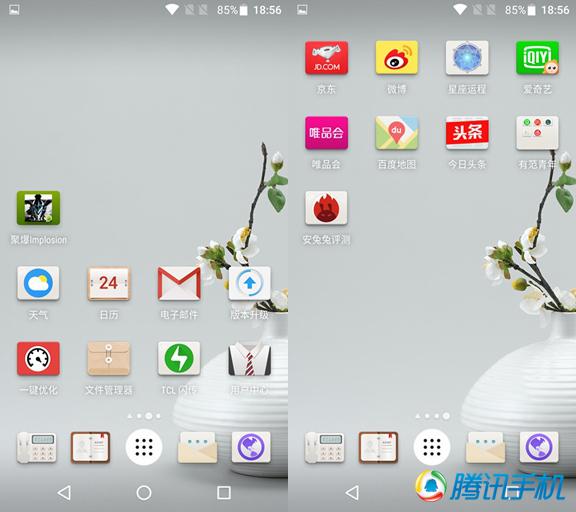Open the 文件管理器 file manager
Image resolution: width=576 pixels, height=512 pixels.
108,358
